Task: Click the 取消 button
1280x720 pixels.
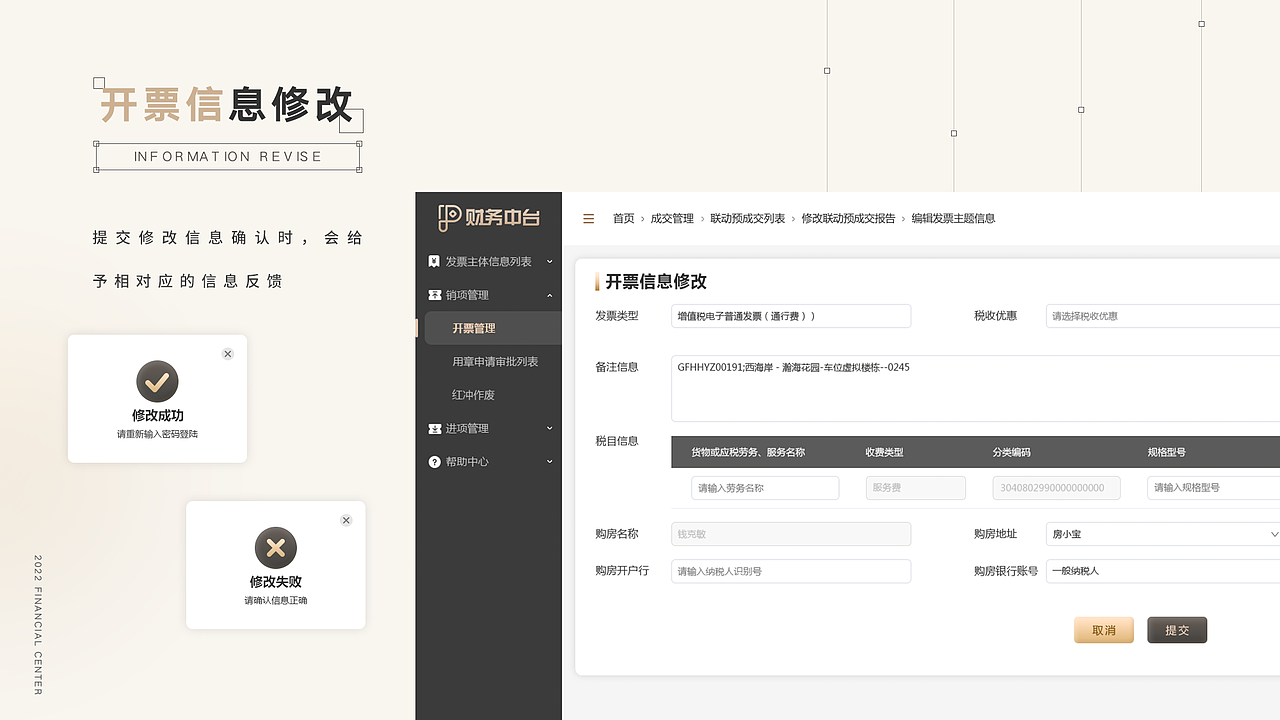Action: pos(1104,630)
